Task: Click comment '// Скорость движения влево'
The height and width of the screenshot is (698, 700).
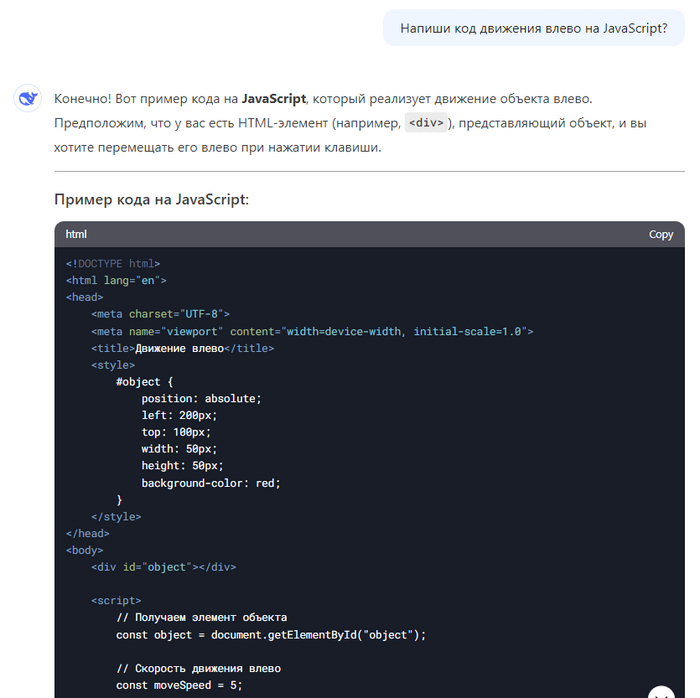Action: tap(198, 669)
